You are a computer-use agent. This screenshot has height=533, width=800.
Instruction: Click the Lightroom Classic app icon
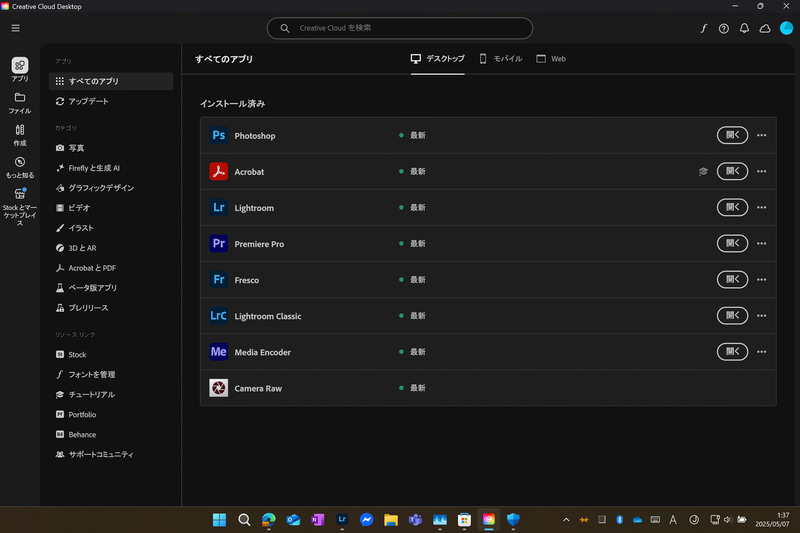[x=218, y=316]
